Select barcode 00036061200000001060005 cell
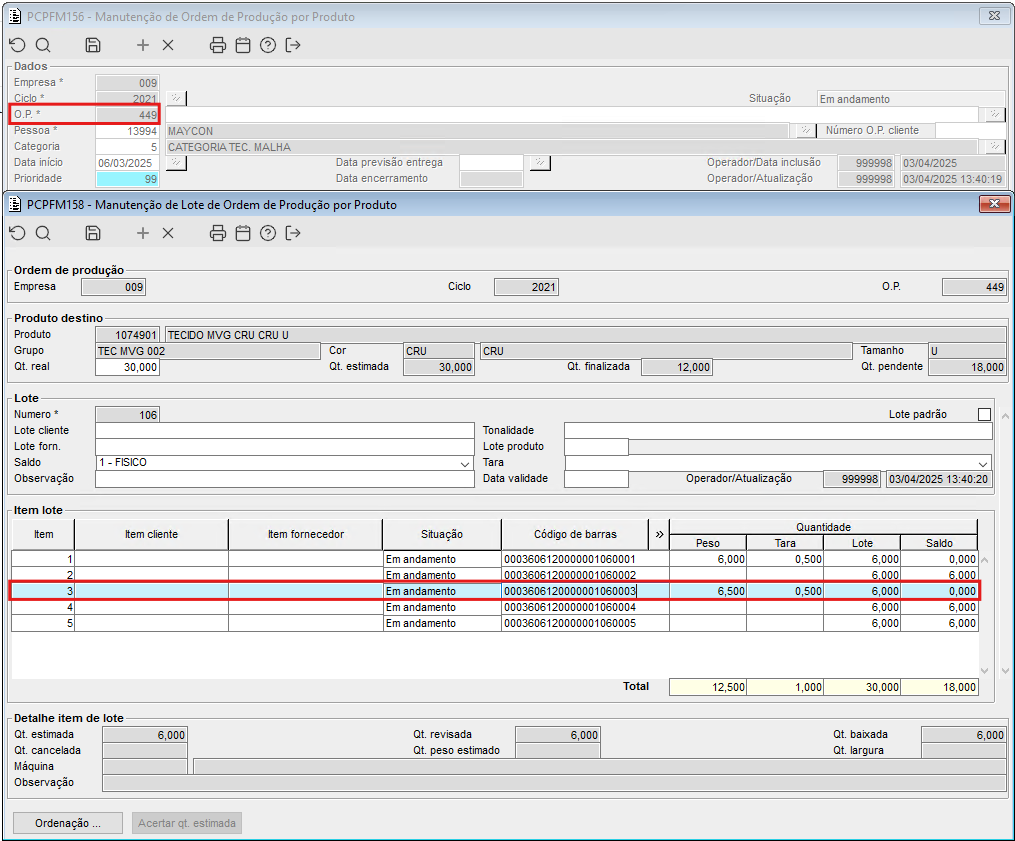 [585, 623]
